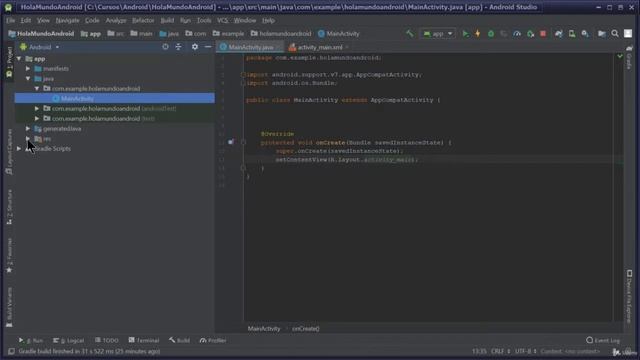Open the Build menu in menu bar

tap(167, 20)
